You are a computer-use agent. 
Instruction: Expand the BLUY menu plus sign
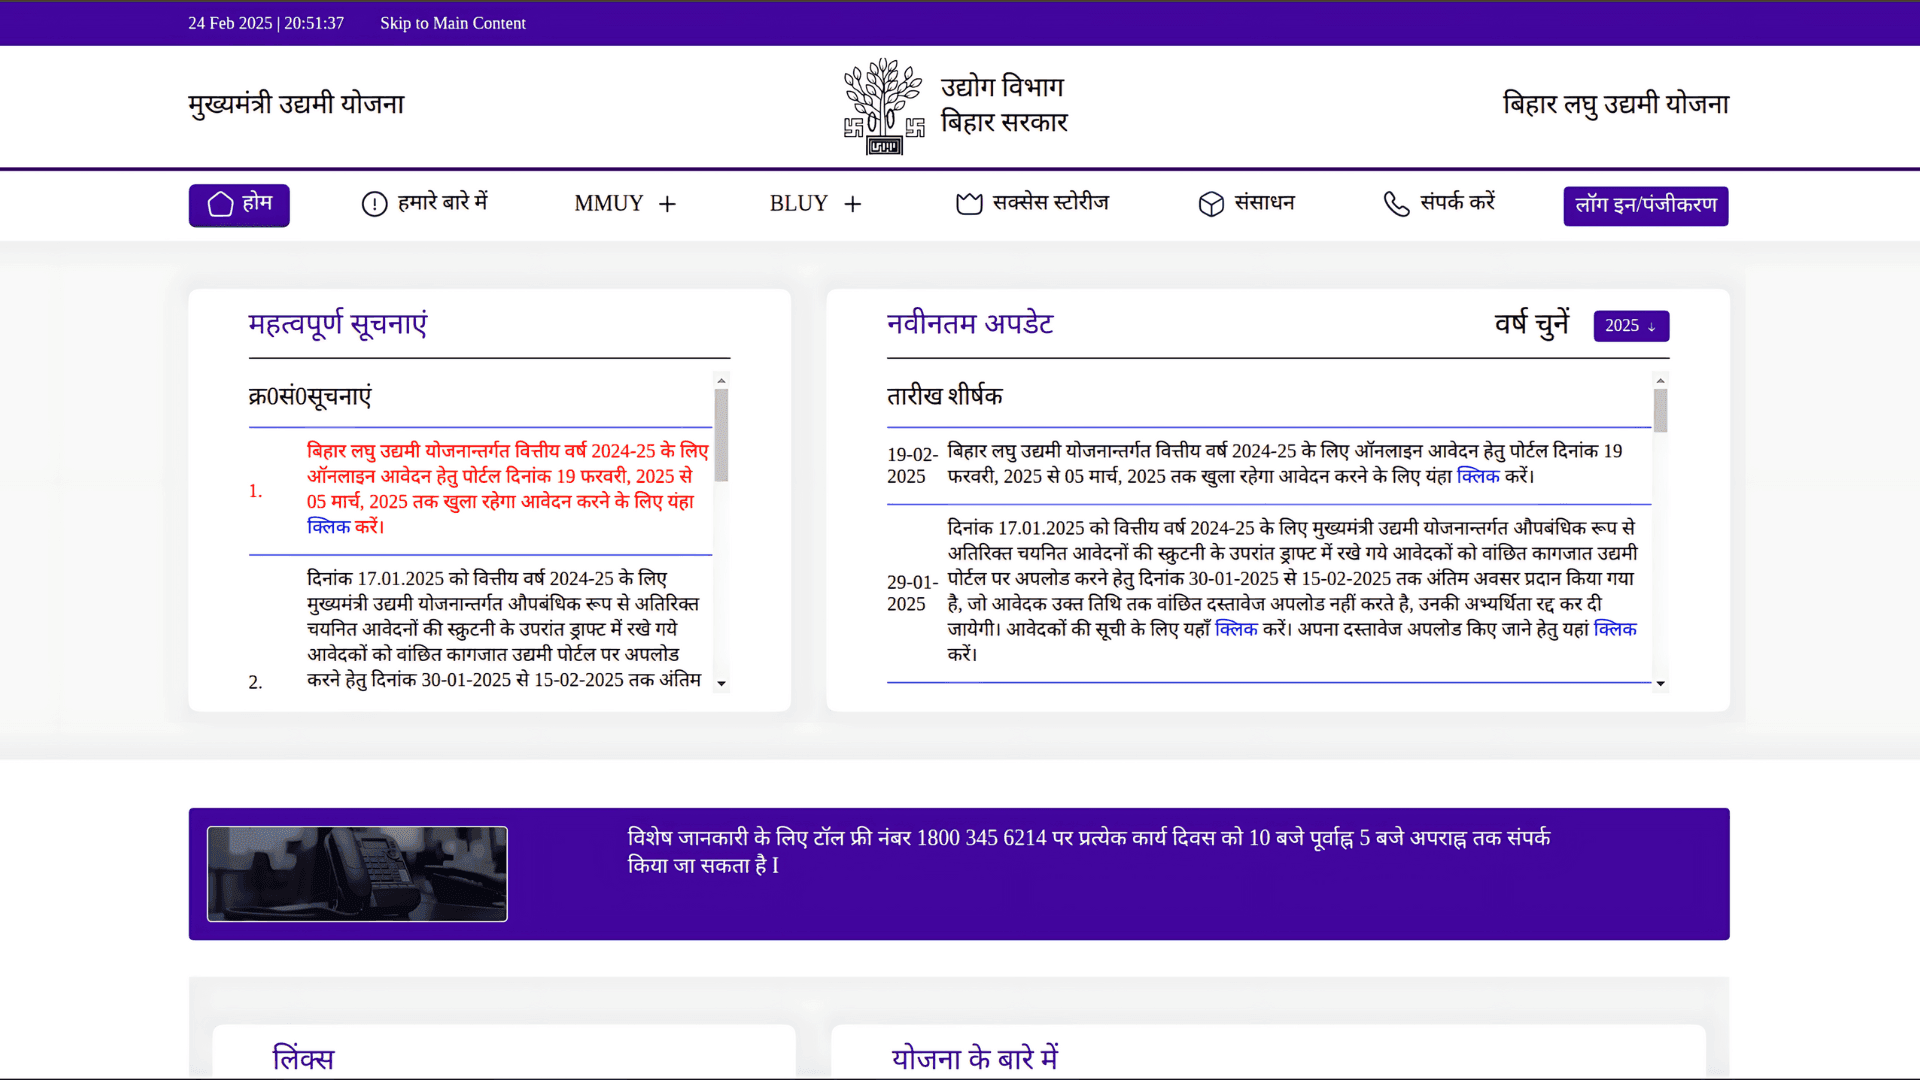pyautogui.click(x=852, y=204)
